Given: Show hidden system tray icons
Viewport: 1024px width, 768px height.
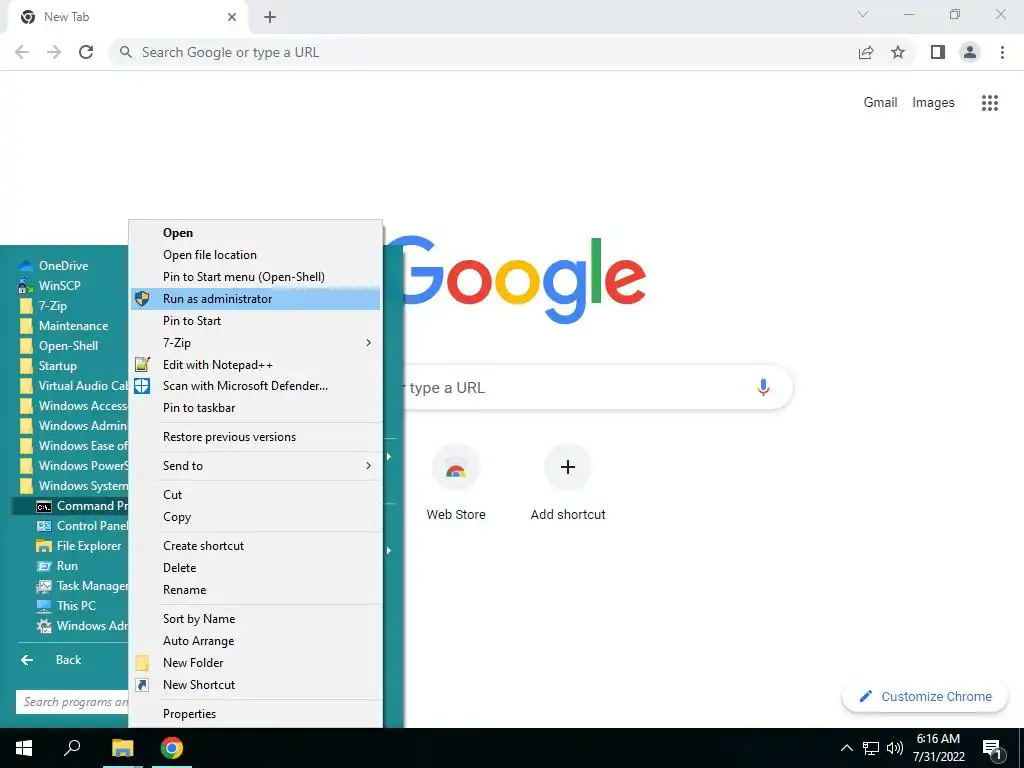Looking at the screenshot, I should [x=846, y=748].
